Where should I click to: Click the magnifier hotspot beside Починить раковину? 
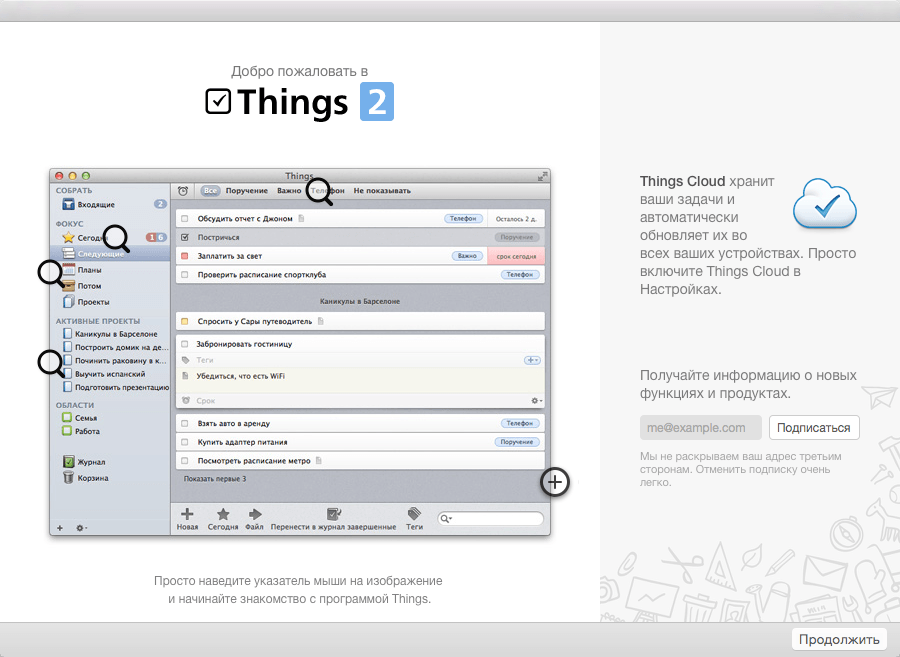coord(52,363)
